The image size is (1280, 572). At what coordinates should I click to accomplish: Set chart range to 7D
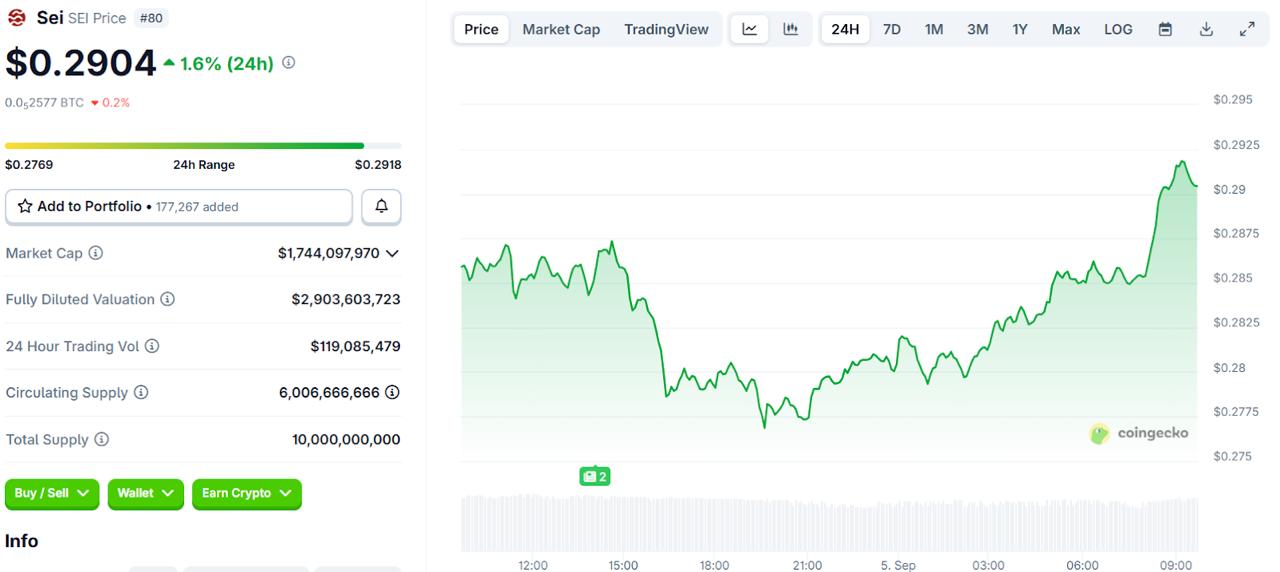(x=892, y=29)
